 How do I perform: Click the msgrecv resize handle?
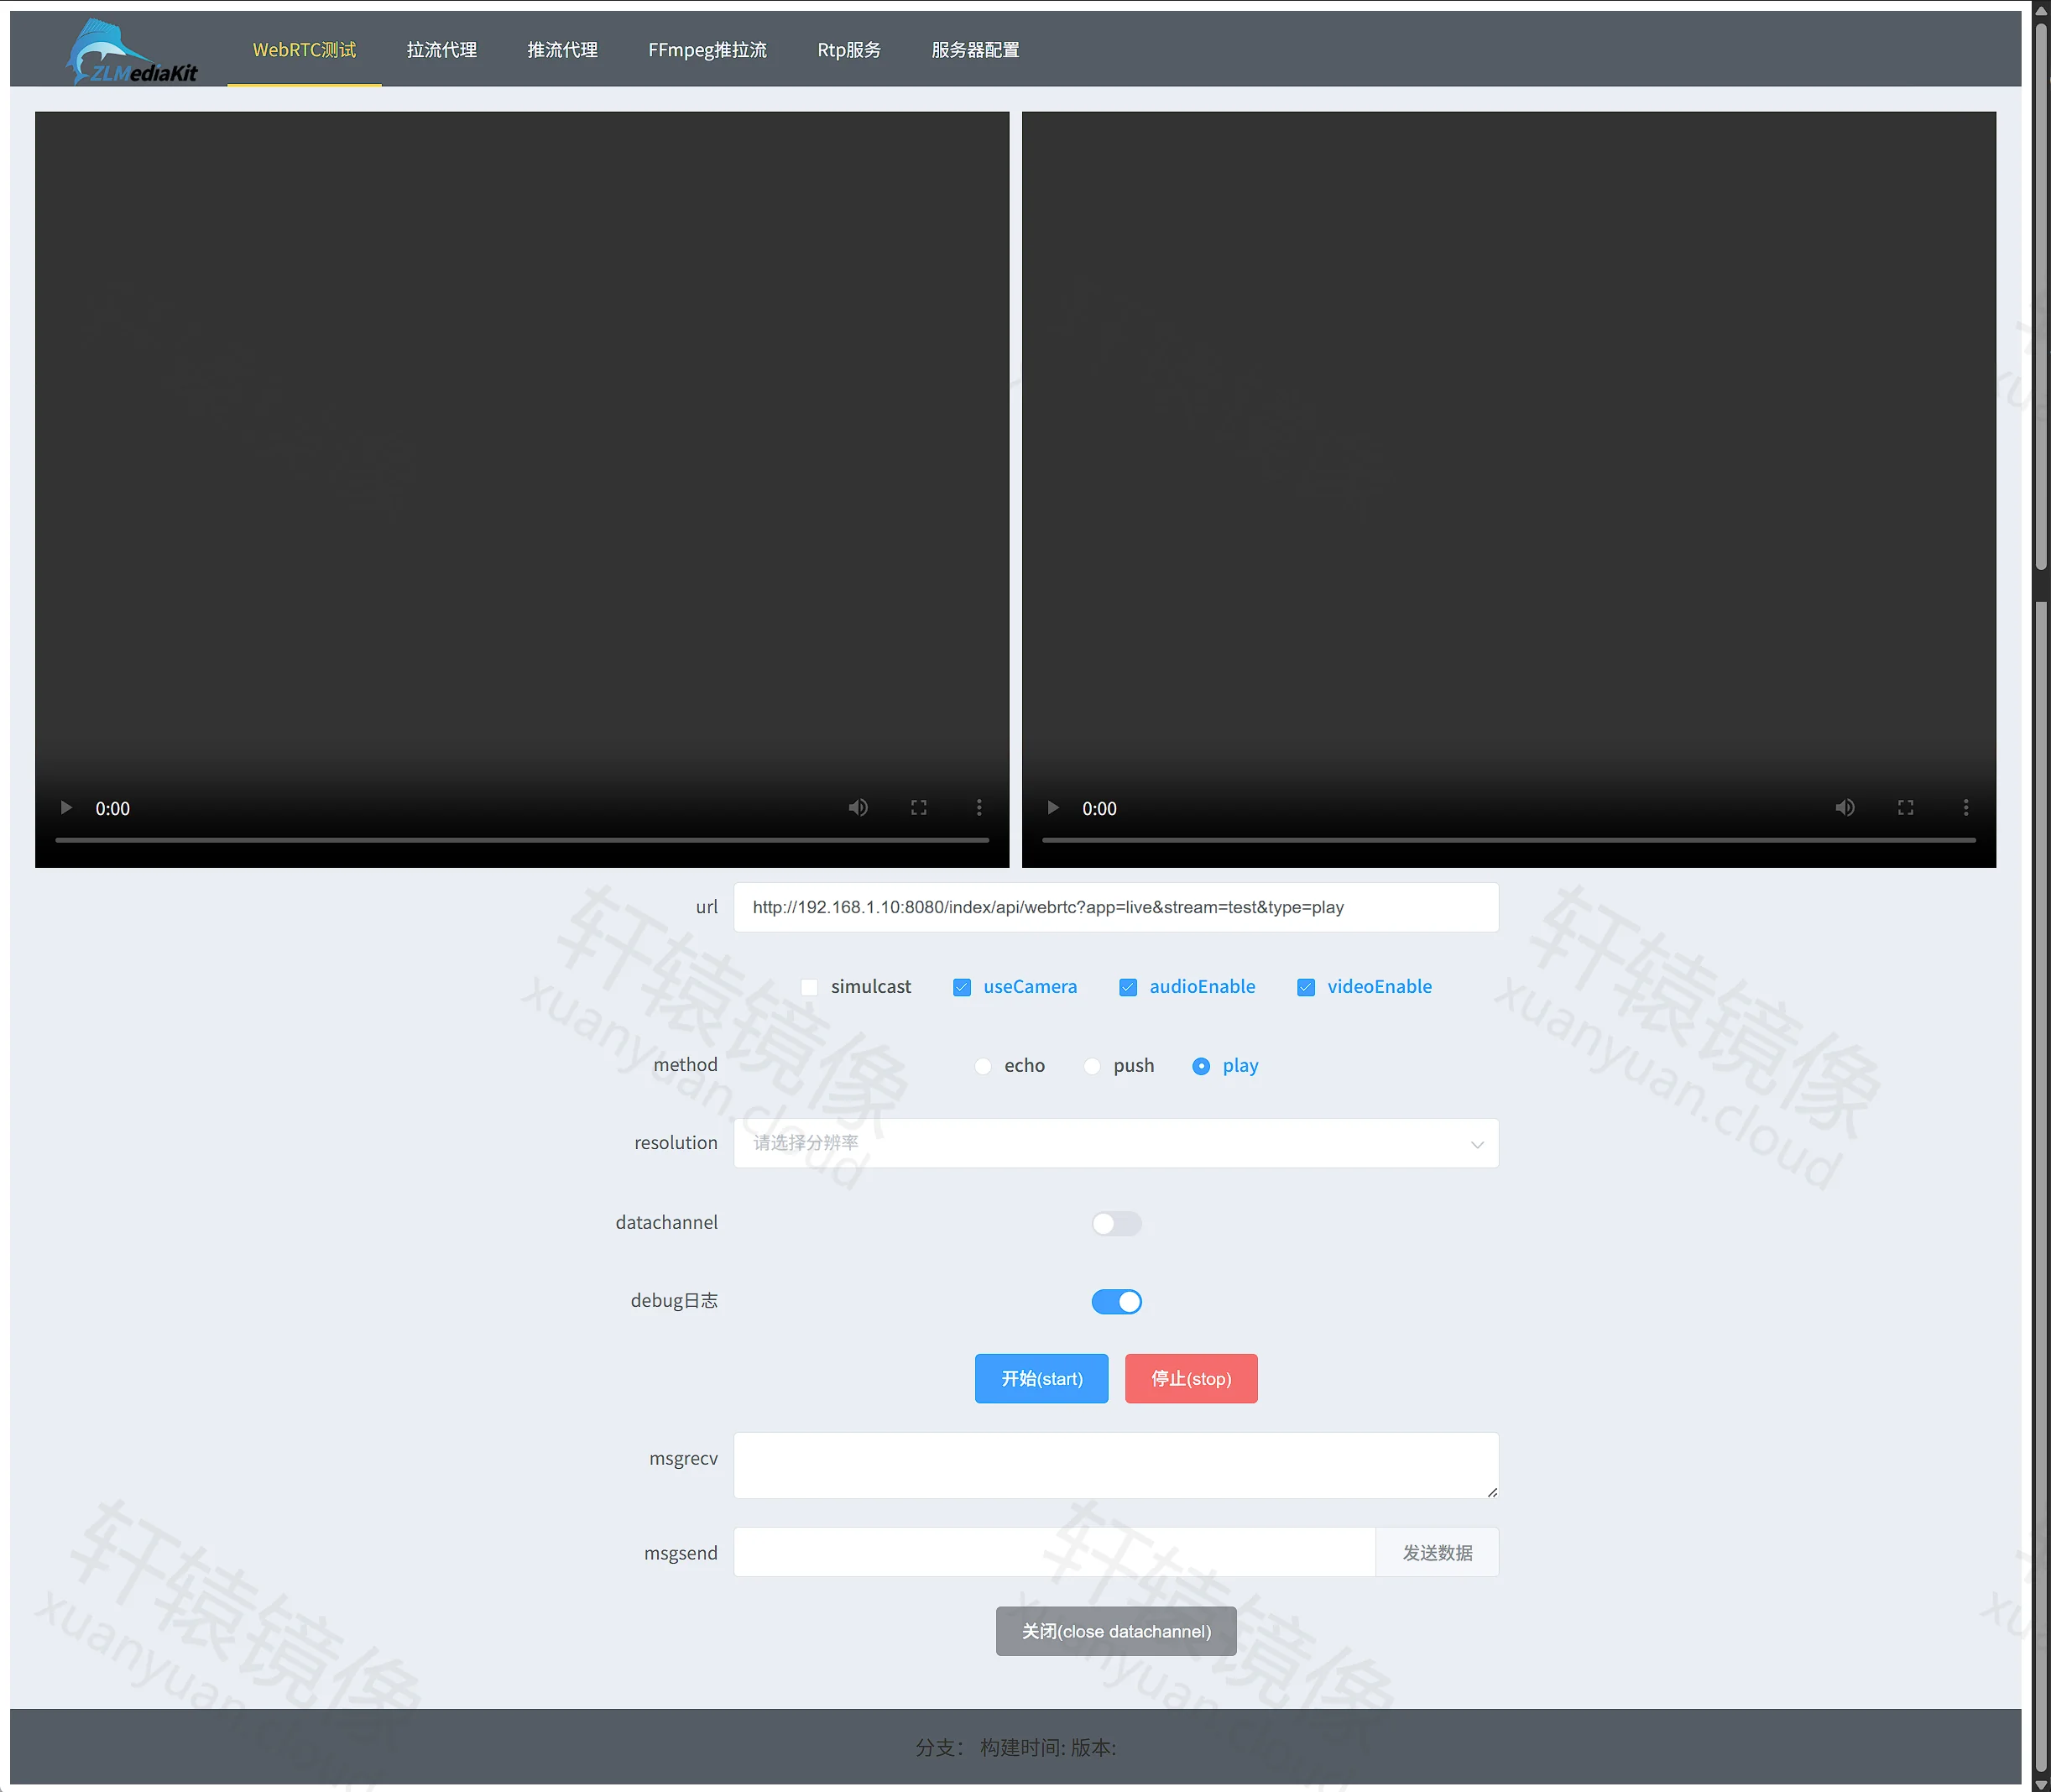click(1492, 1493)
